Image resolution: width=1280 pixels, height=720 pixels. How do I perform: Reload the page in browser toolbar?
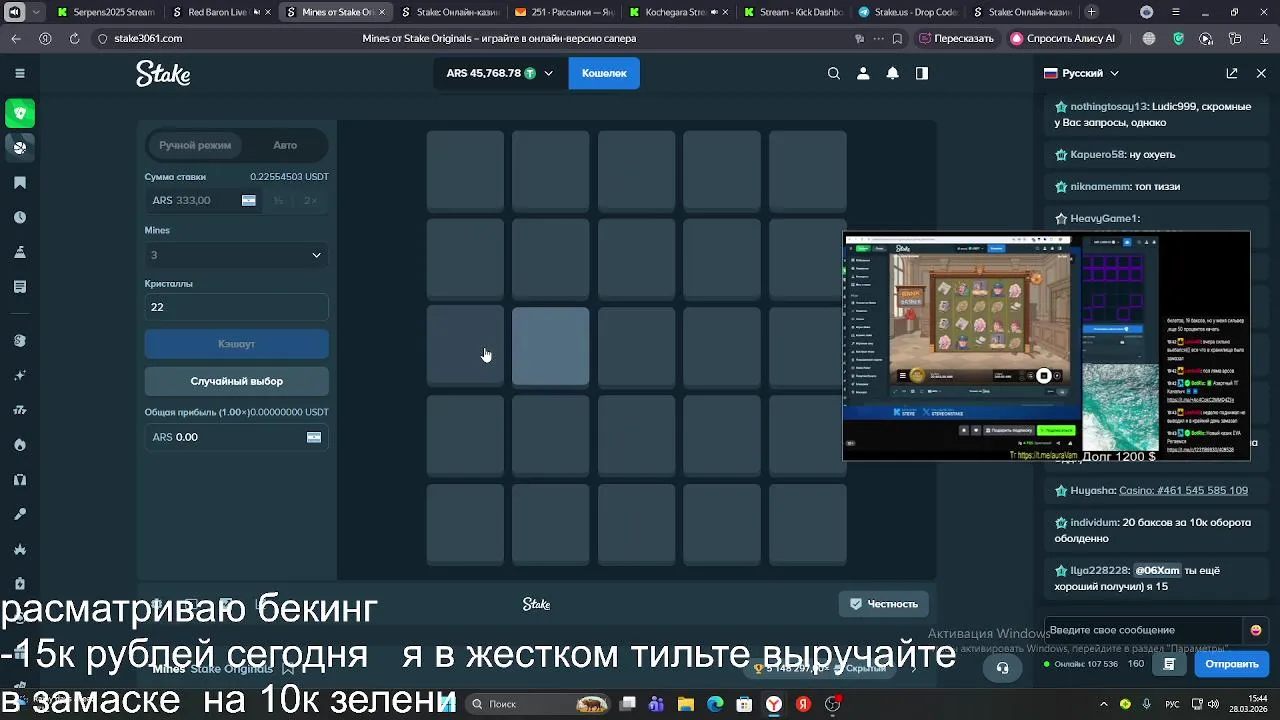pos(74,38)
